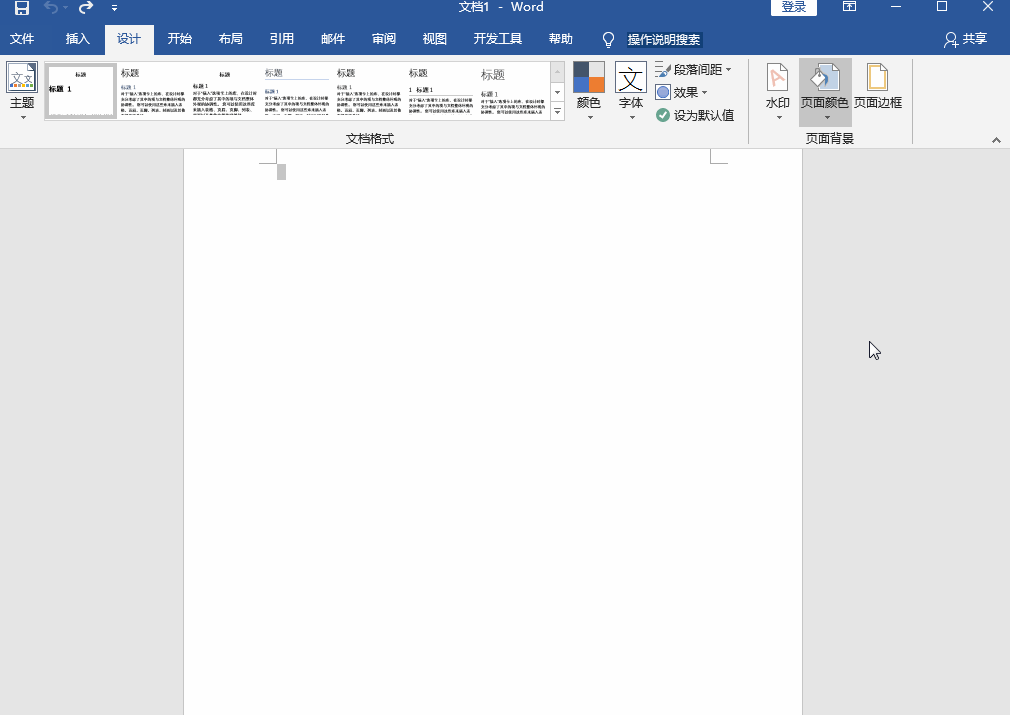Switch to the 审阅 (Review) ribbon tab
This screenshot has height=715, width=1010.
[x=383, y=40]
